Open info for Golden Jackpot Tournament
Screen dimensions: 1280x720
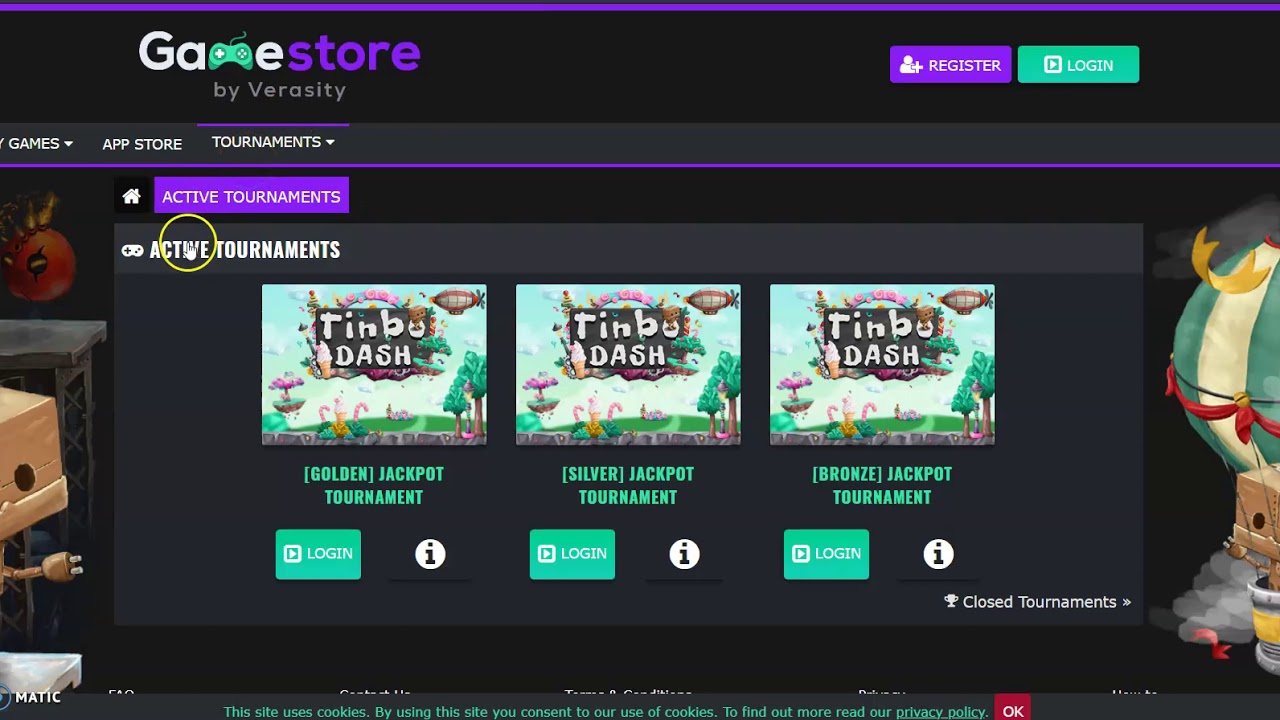coord(430,554)
